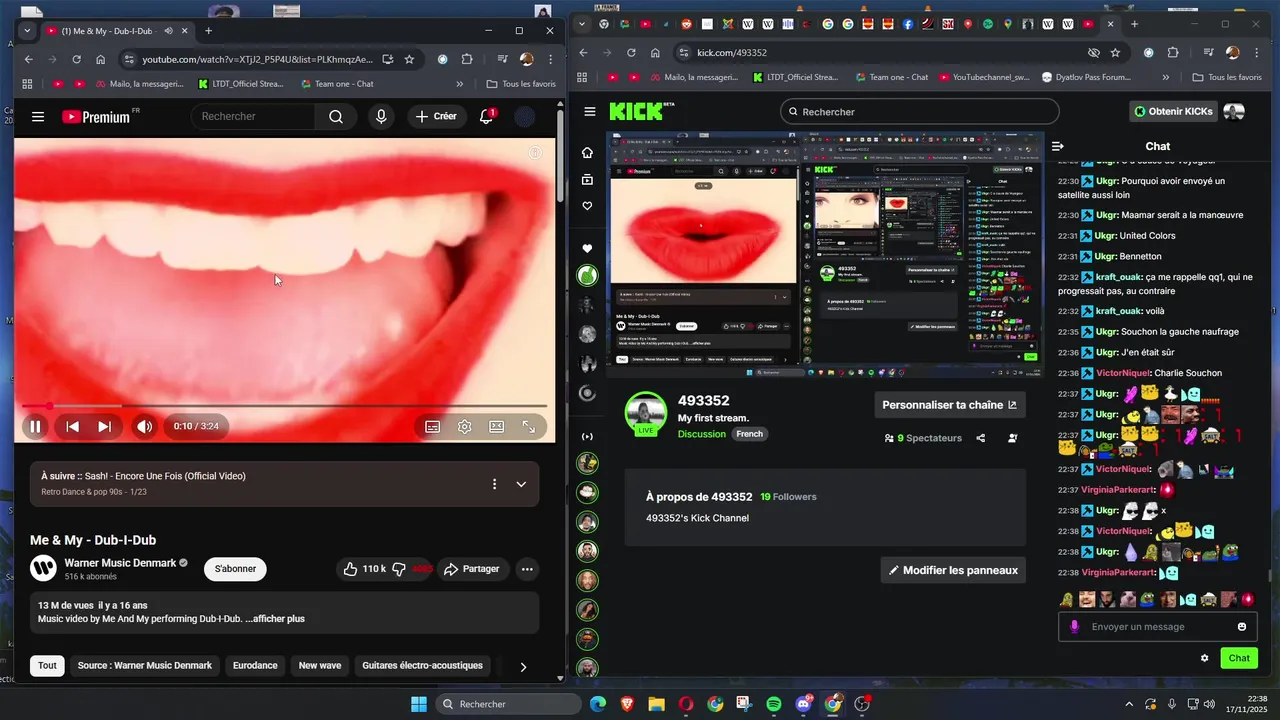Viewport: 1280px width, 720px height.
Task: Select the New wave chip
Action: point(320,666)
